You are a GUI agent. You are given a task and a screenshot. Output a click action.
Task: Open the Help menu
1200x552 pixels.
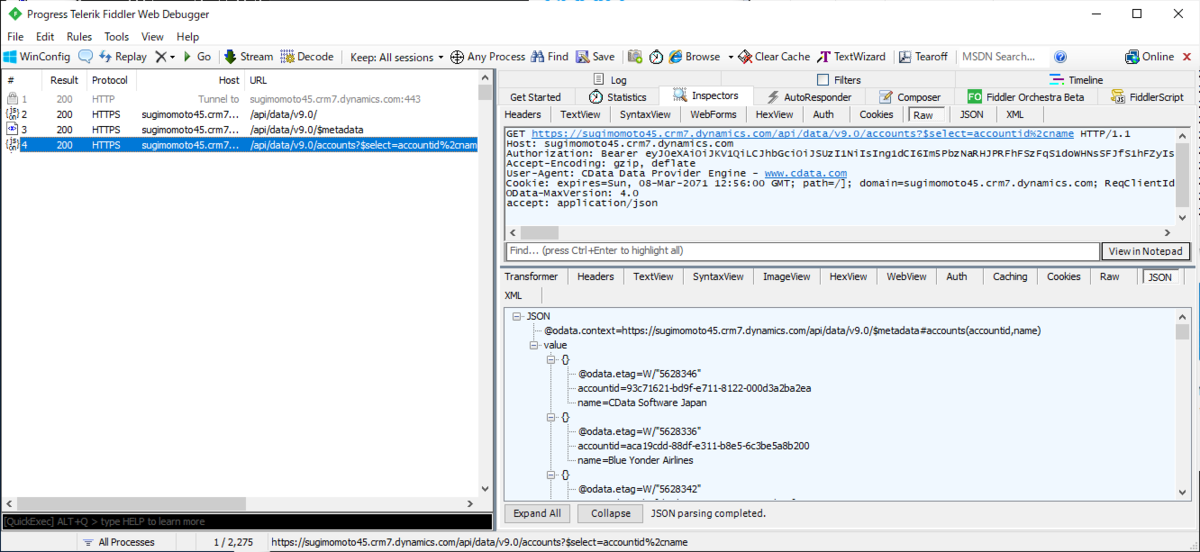[188, 37]
